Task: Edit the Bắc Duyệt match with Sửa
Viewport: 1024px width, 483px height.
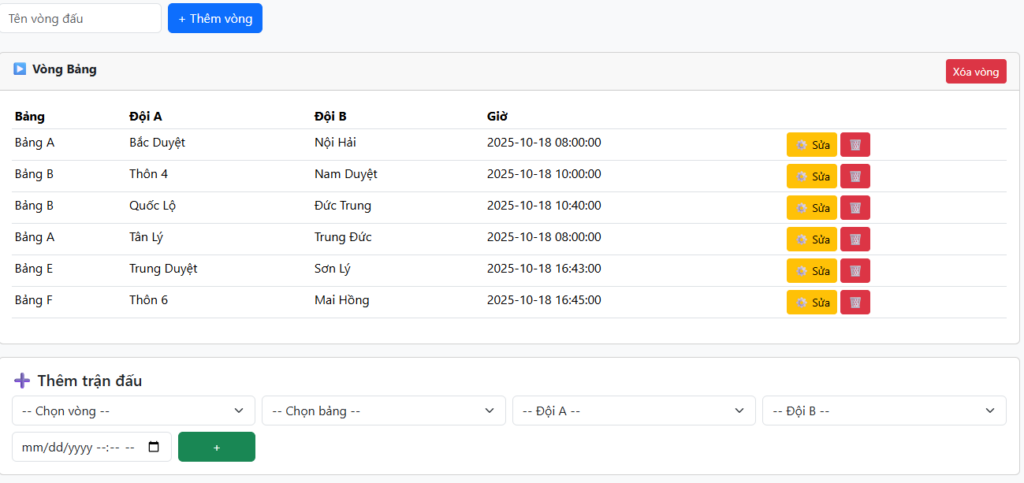Action: click(x=811, y=145)
